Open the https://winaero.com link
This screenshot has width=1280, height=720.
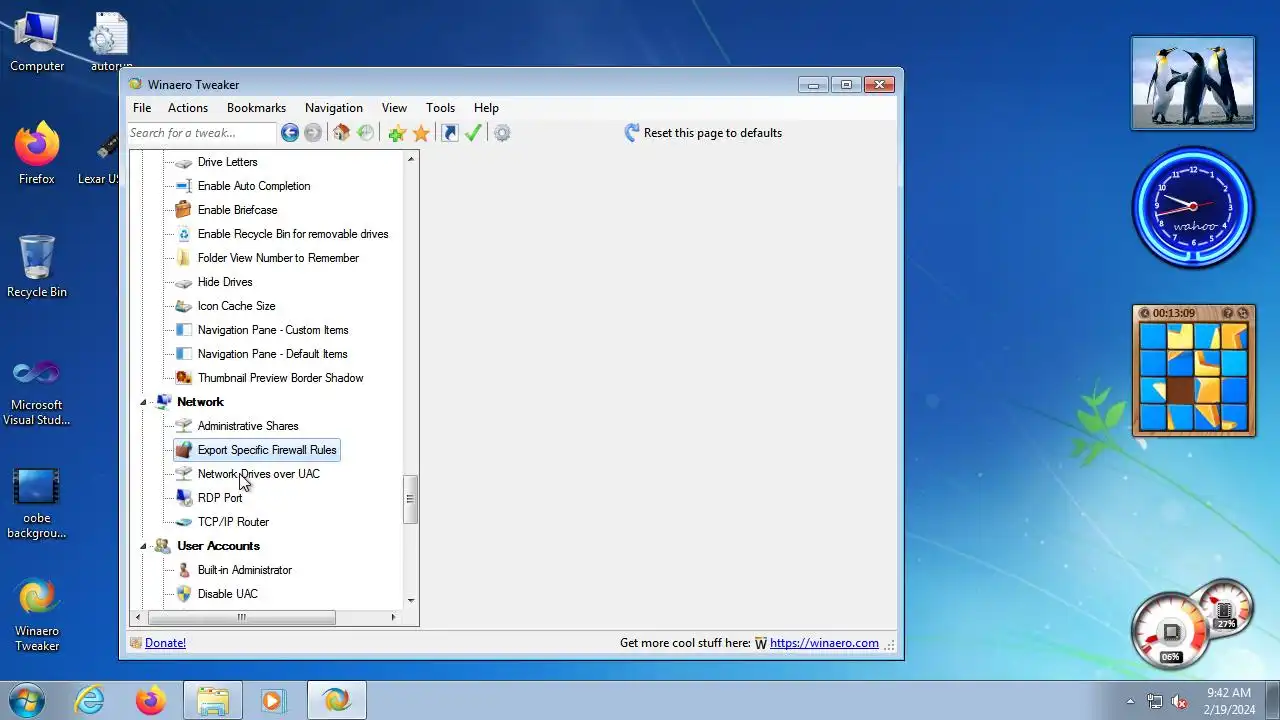(824, 643)
